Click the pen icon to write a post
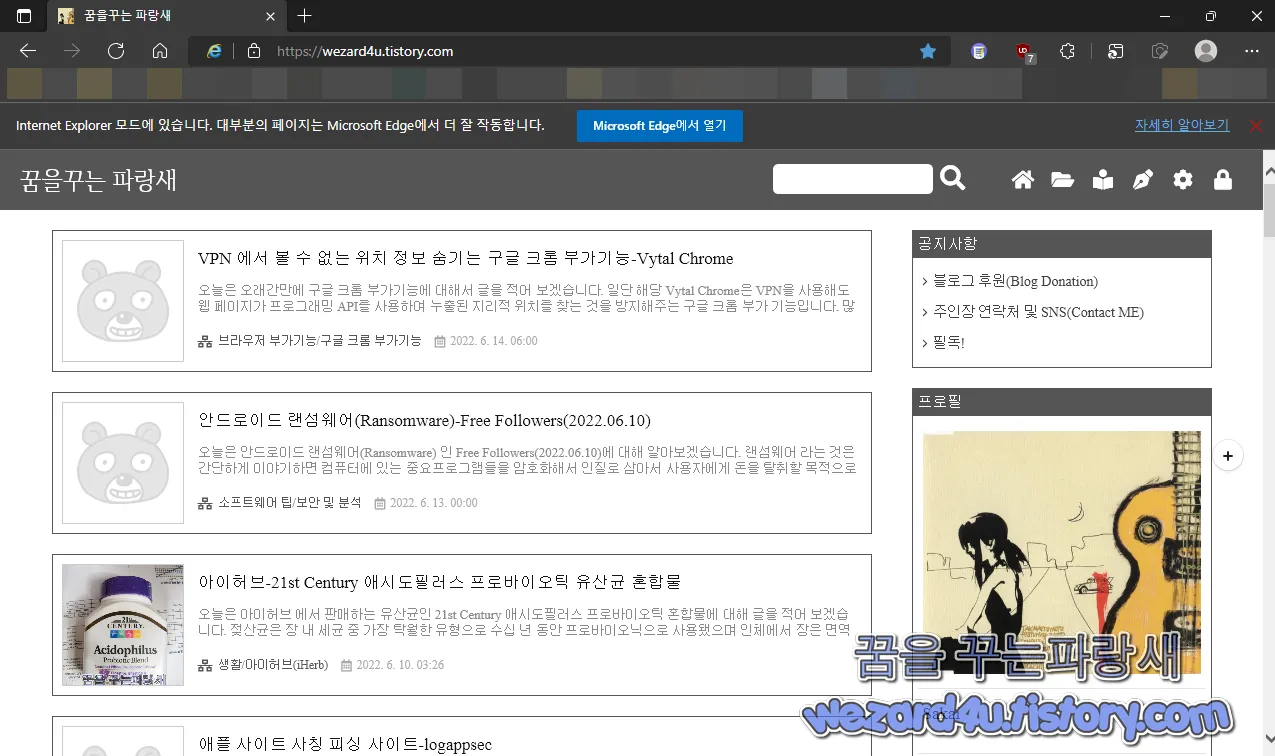This screenshot has height=756, width=1275. click(x=1142, y=179)
